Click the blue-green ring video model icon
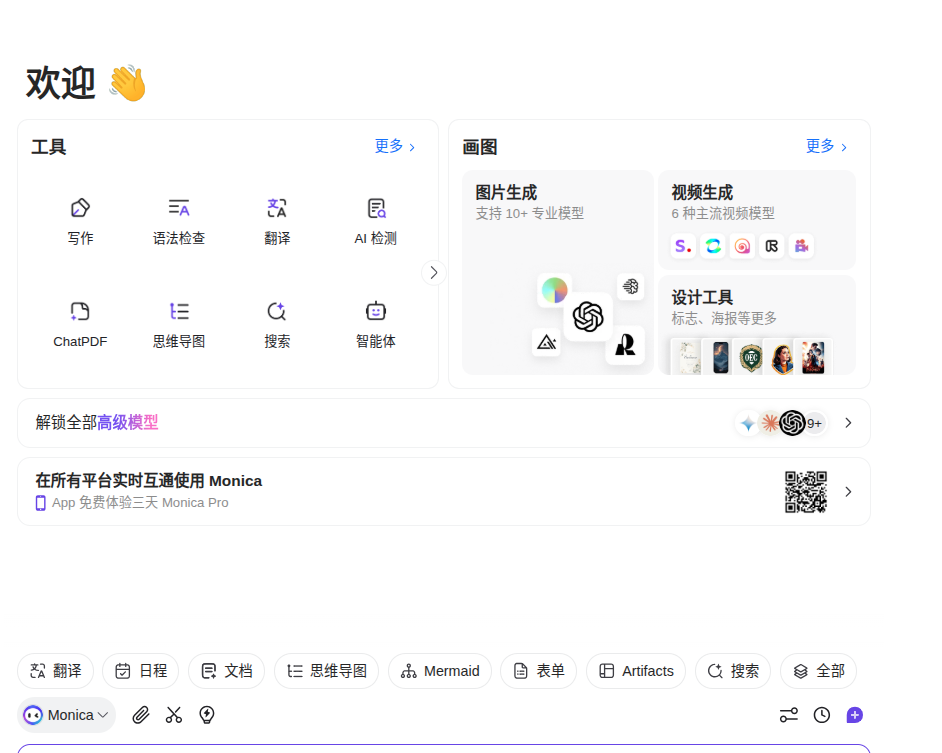942x753 pixels. pos(713,246)
